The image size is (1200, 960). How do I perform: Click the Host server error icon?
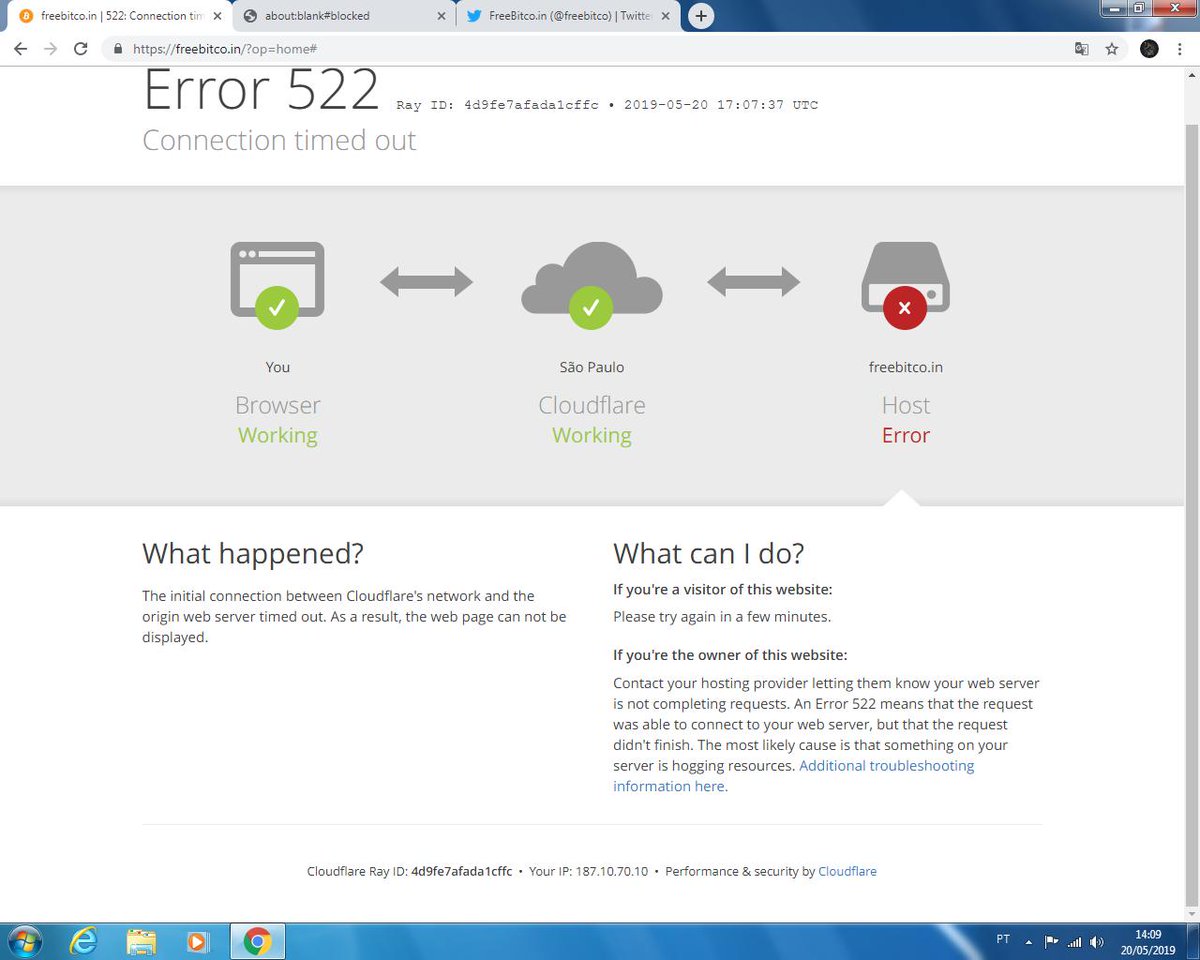pyautogui.click(x=905, y=285)
